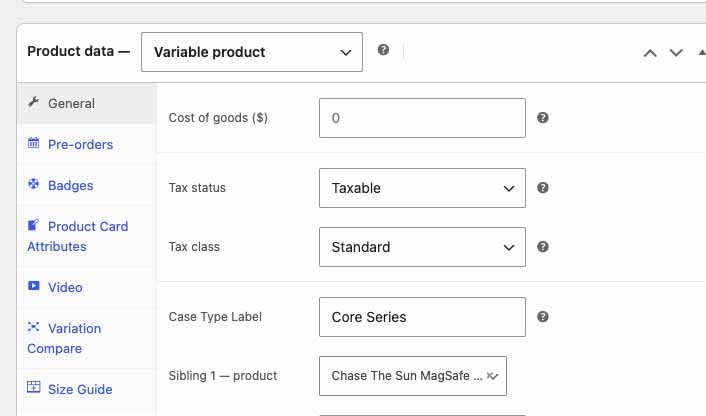Click the 'Case Type Label' label
Image resolution: width=706 pixels, height=416 pixels.
[215, 317]
